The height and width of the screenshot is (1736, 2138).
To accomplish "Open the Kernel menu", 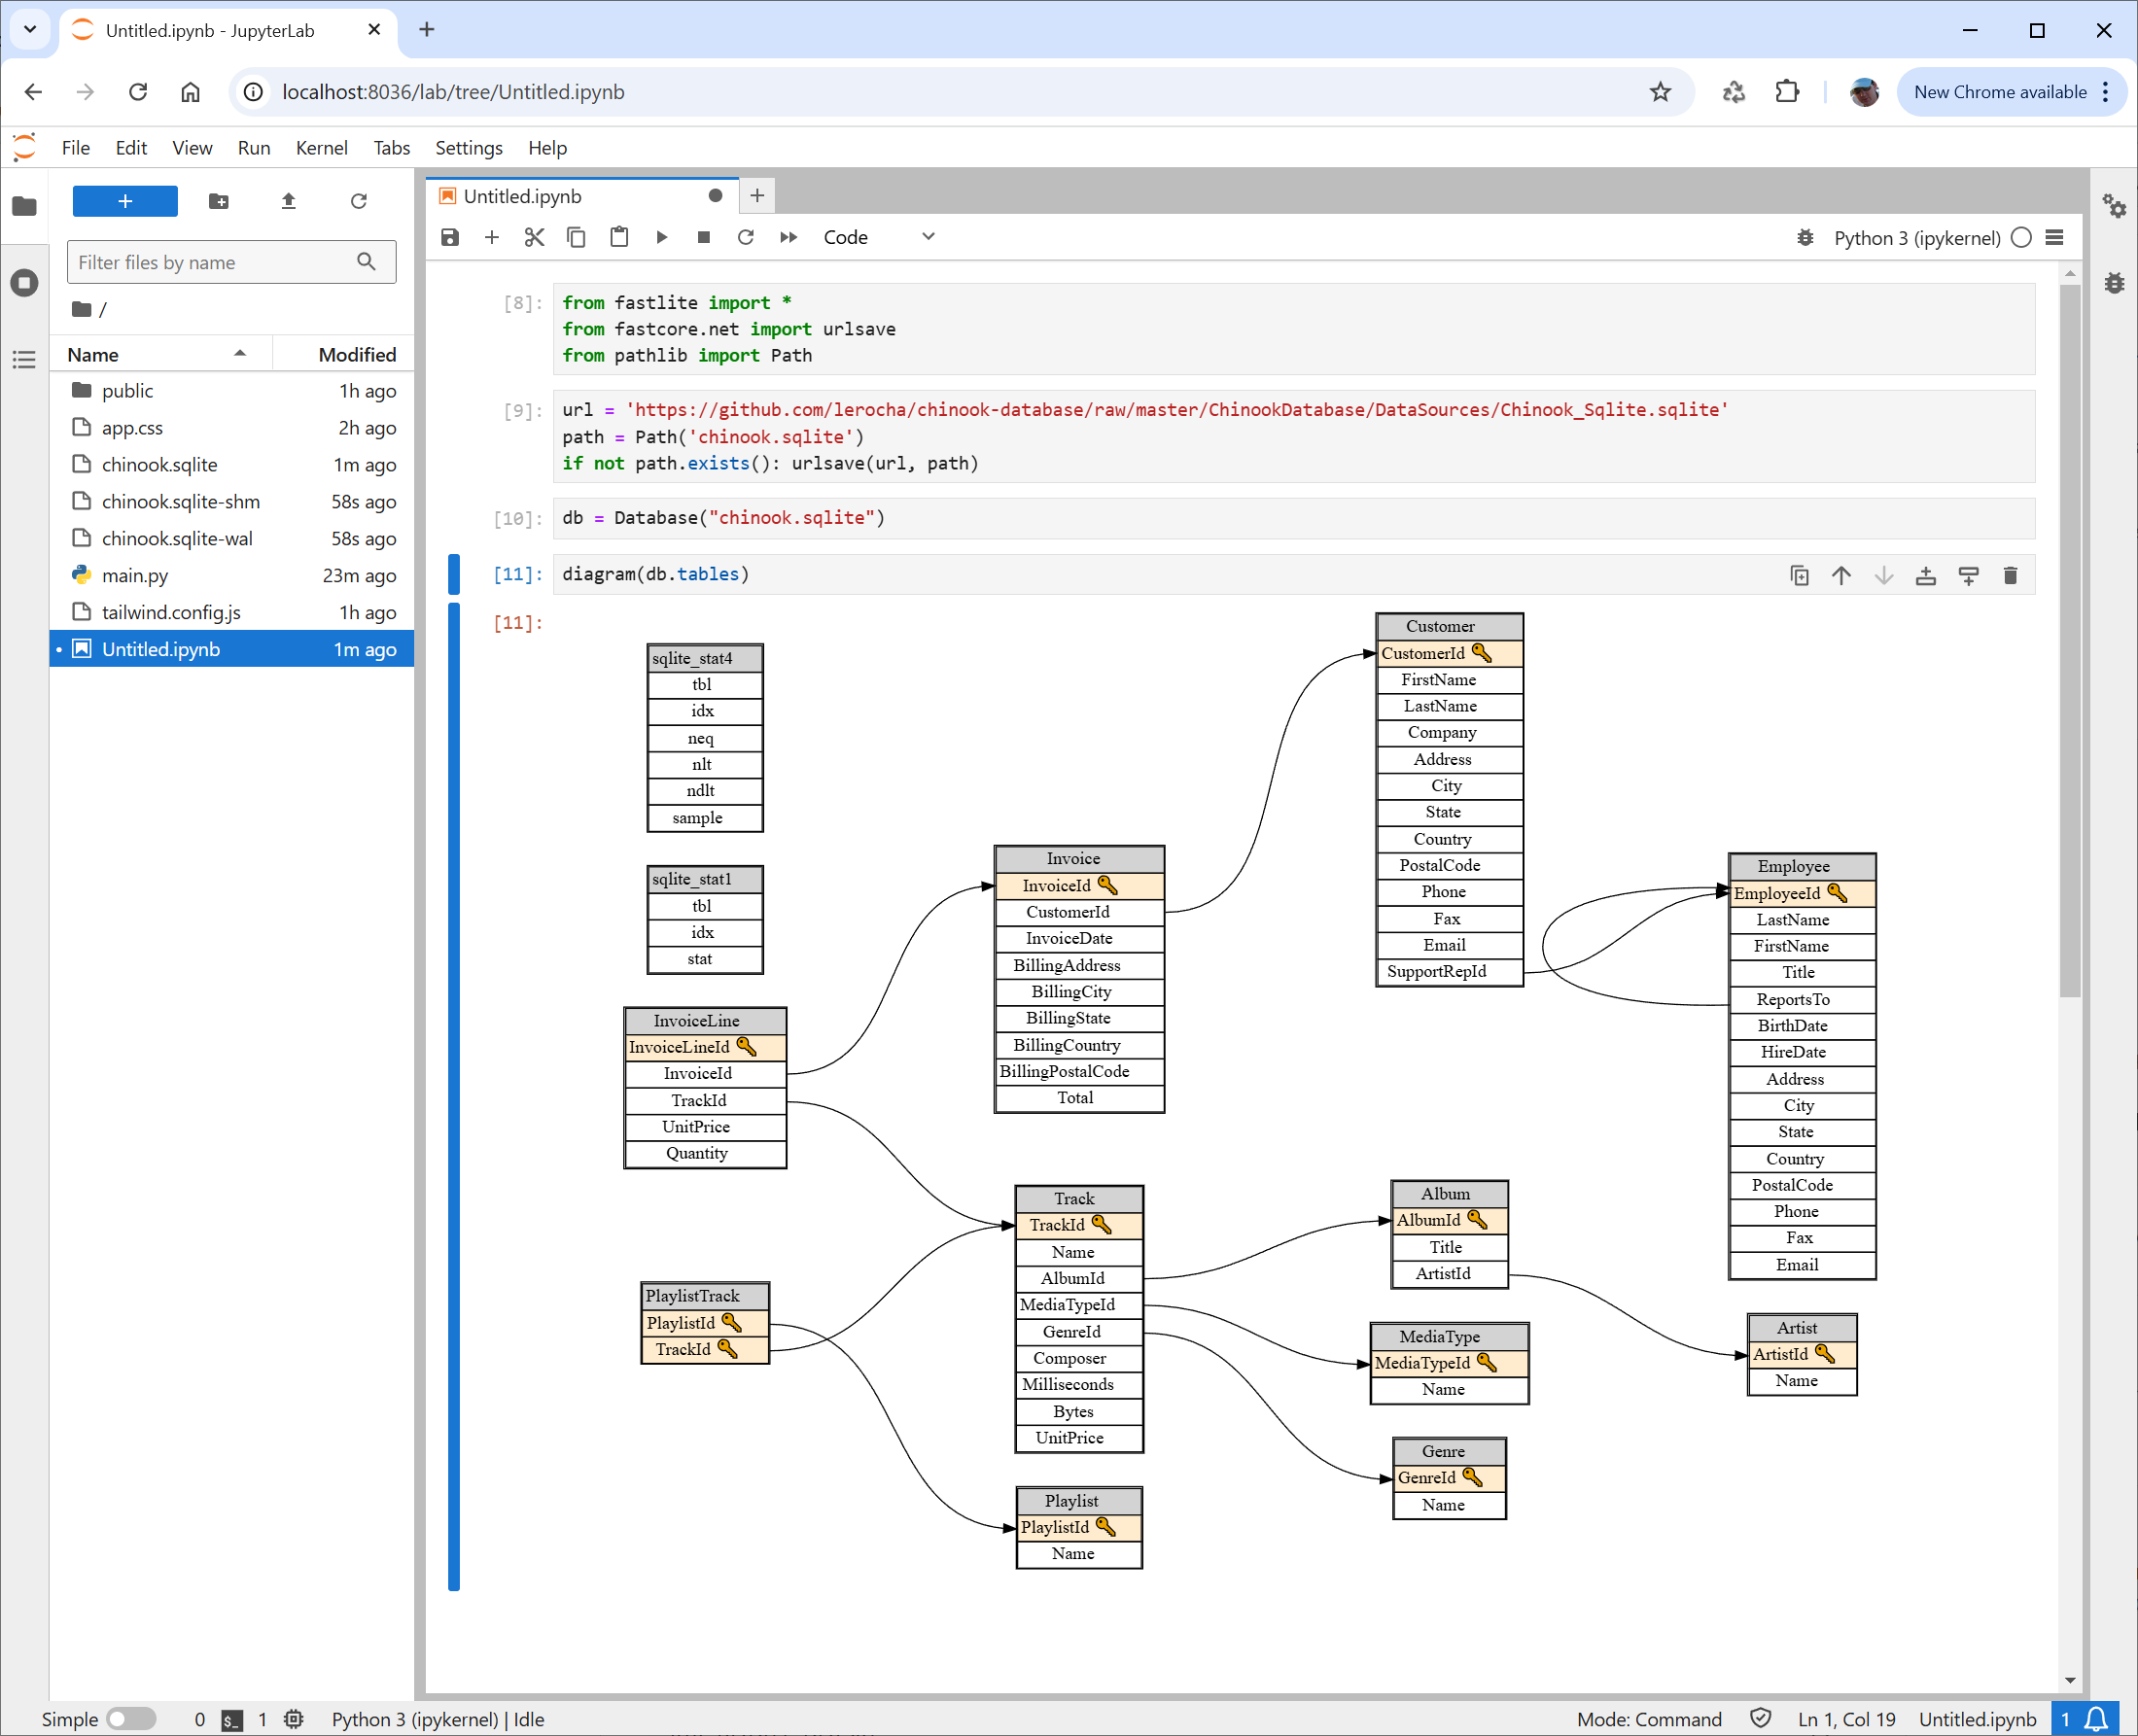I will point(321,148).
